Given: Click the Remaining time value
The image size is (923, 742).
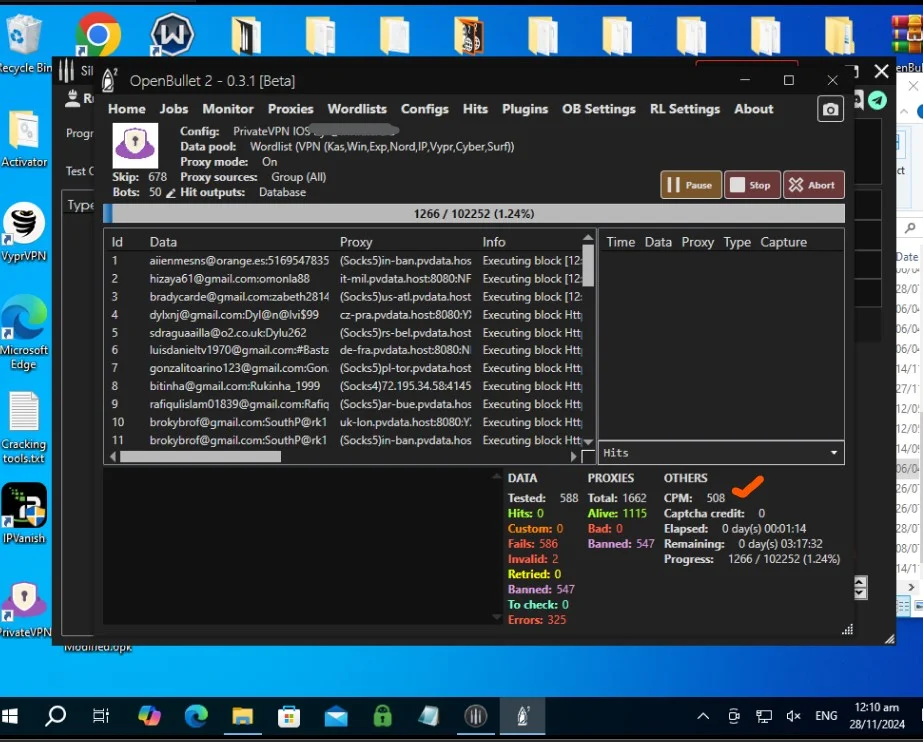Looking at the screenshot, I should point(780,544).
